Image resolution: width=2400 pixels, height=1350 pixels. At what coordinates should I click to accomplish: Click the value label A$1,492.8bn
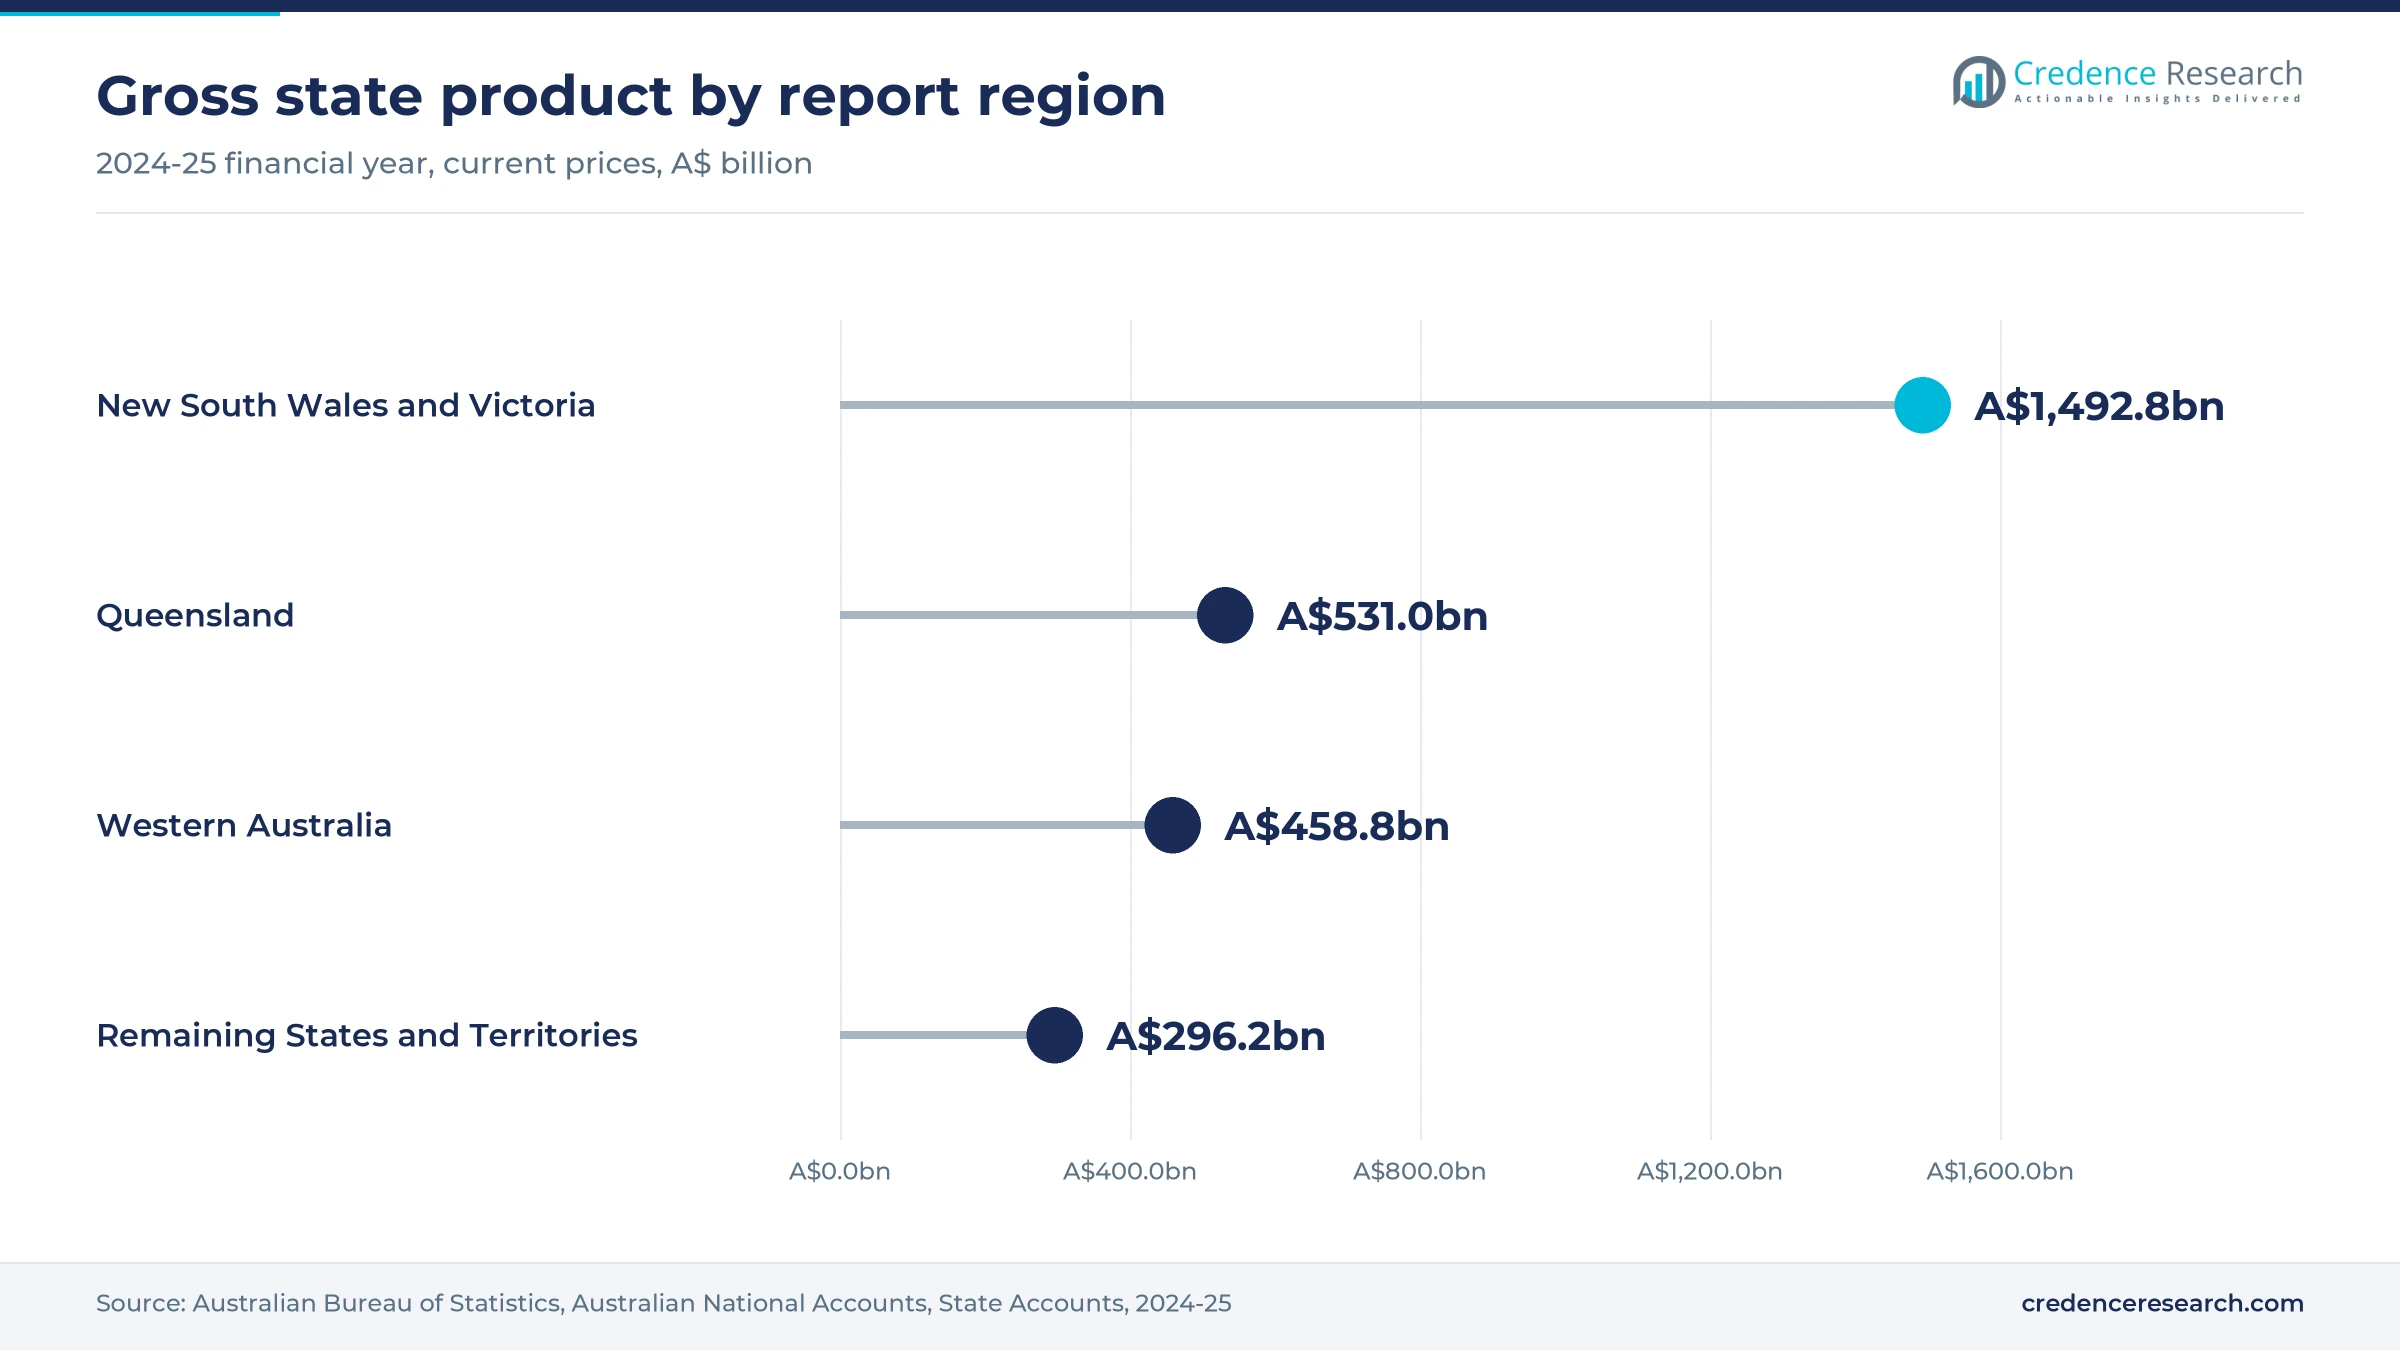[2099, 406]
